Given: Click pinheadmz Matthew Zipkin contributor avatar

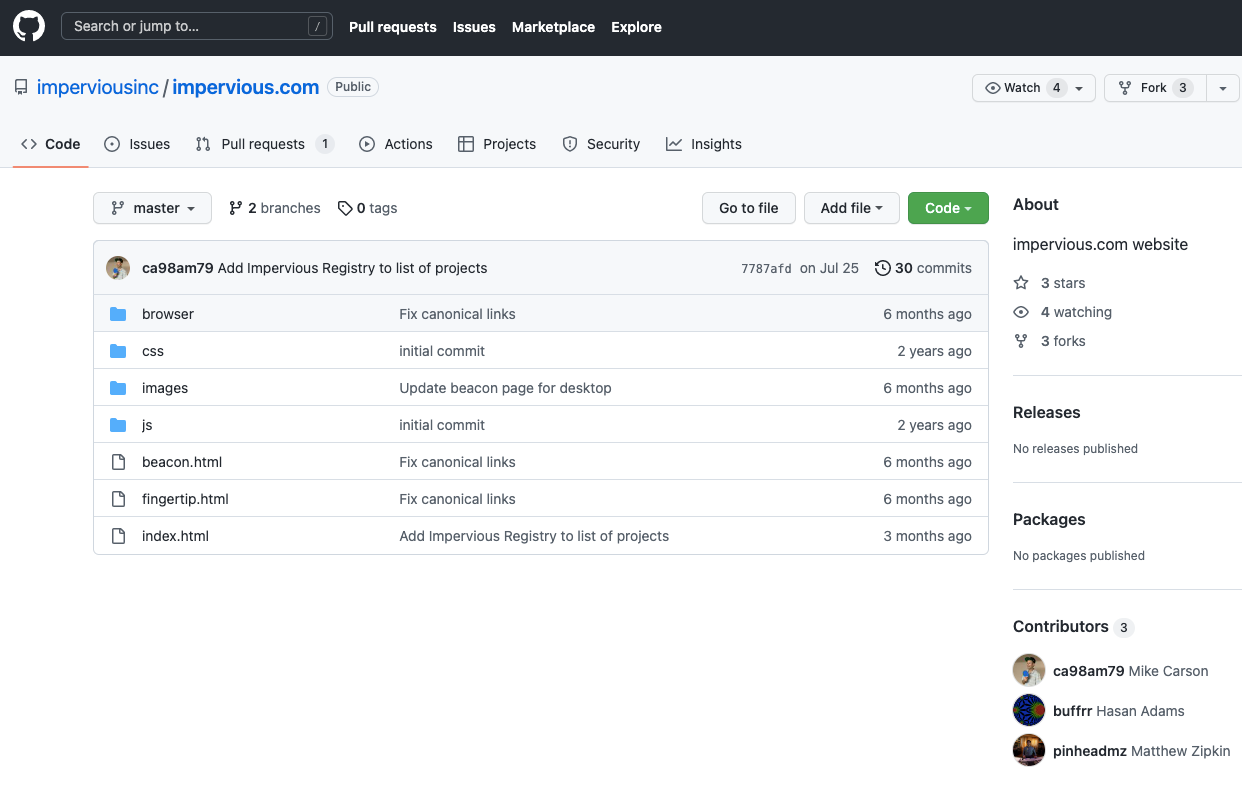Looking at the screenshot, I should point(1029,750).
